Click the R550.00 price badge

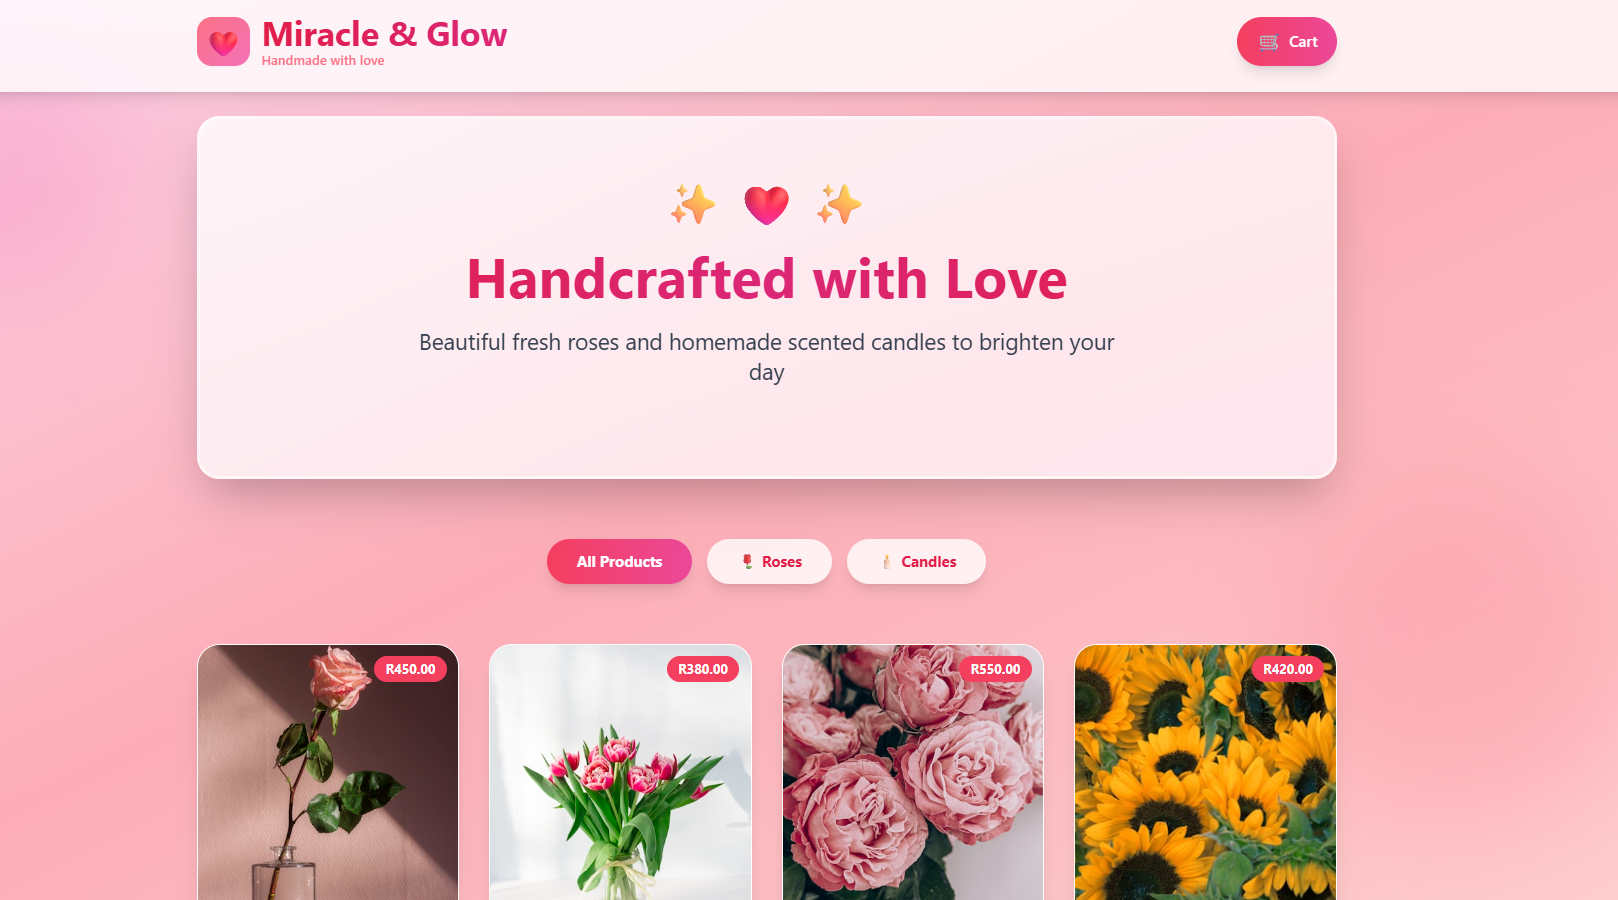point(995,669)
